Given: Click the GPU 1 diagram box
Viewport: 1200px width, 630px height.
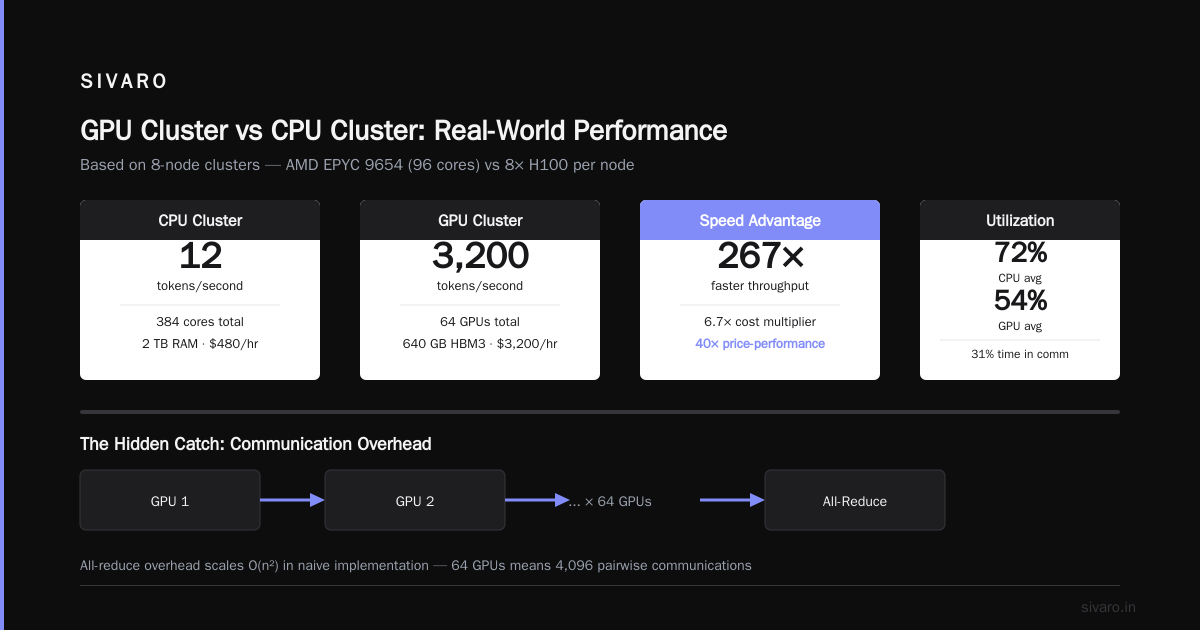Looking at the screenshot, I should click(170, 500).
